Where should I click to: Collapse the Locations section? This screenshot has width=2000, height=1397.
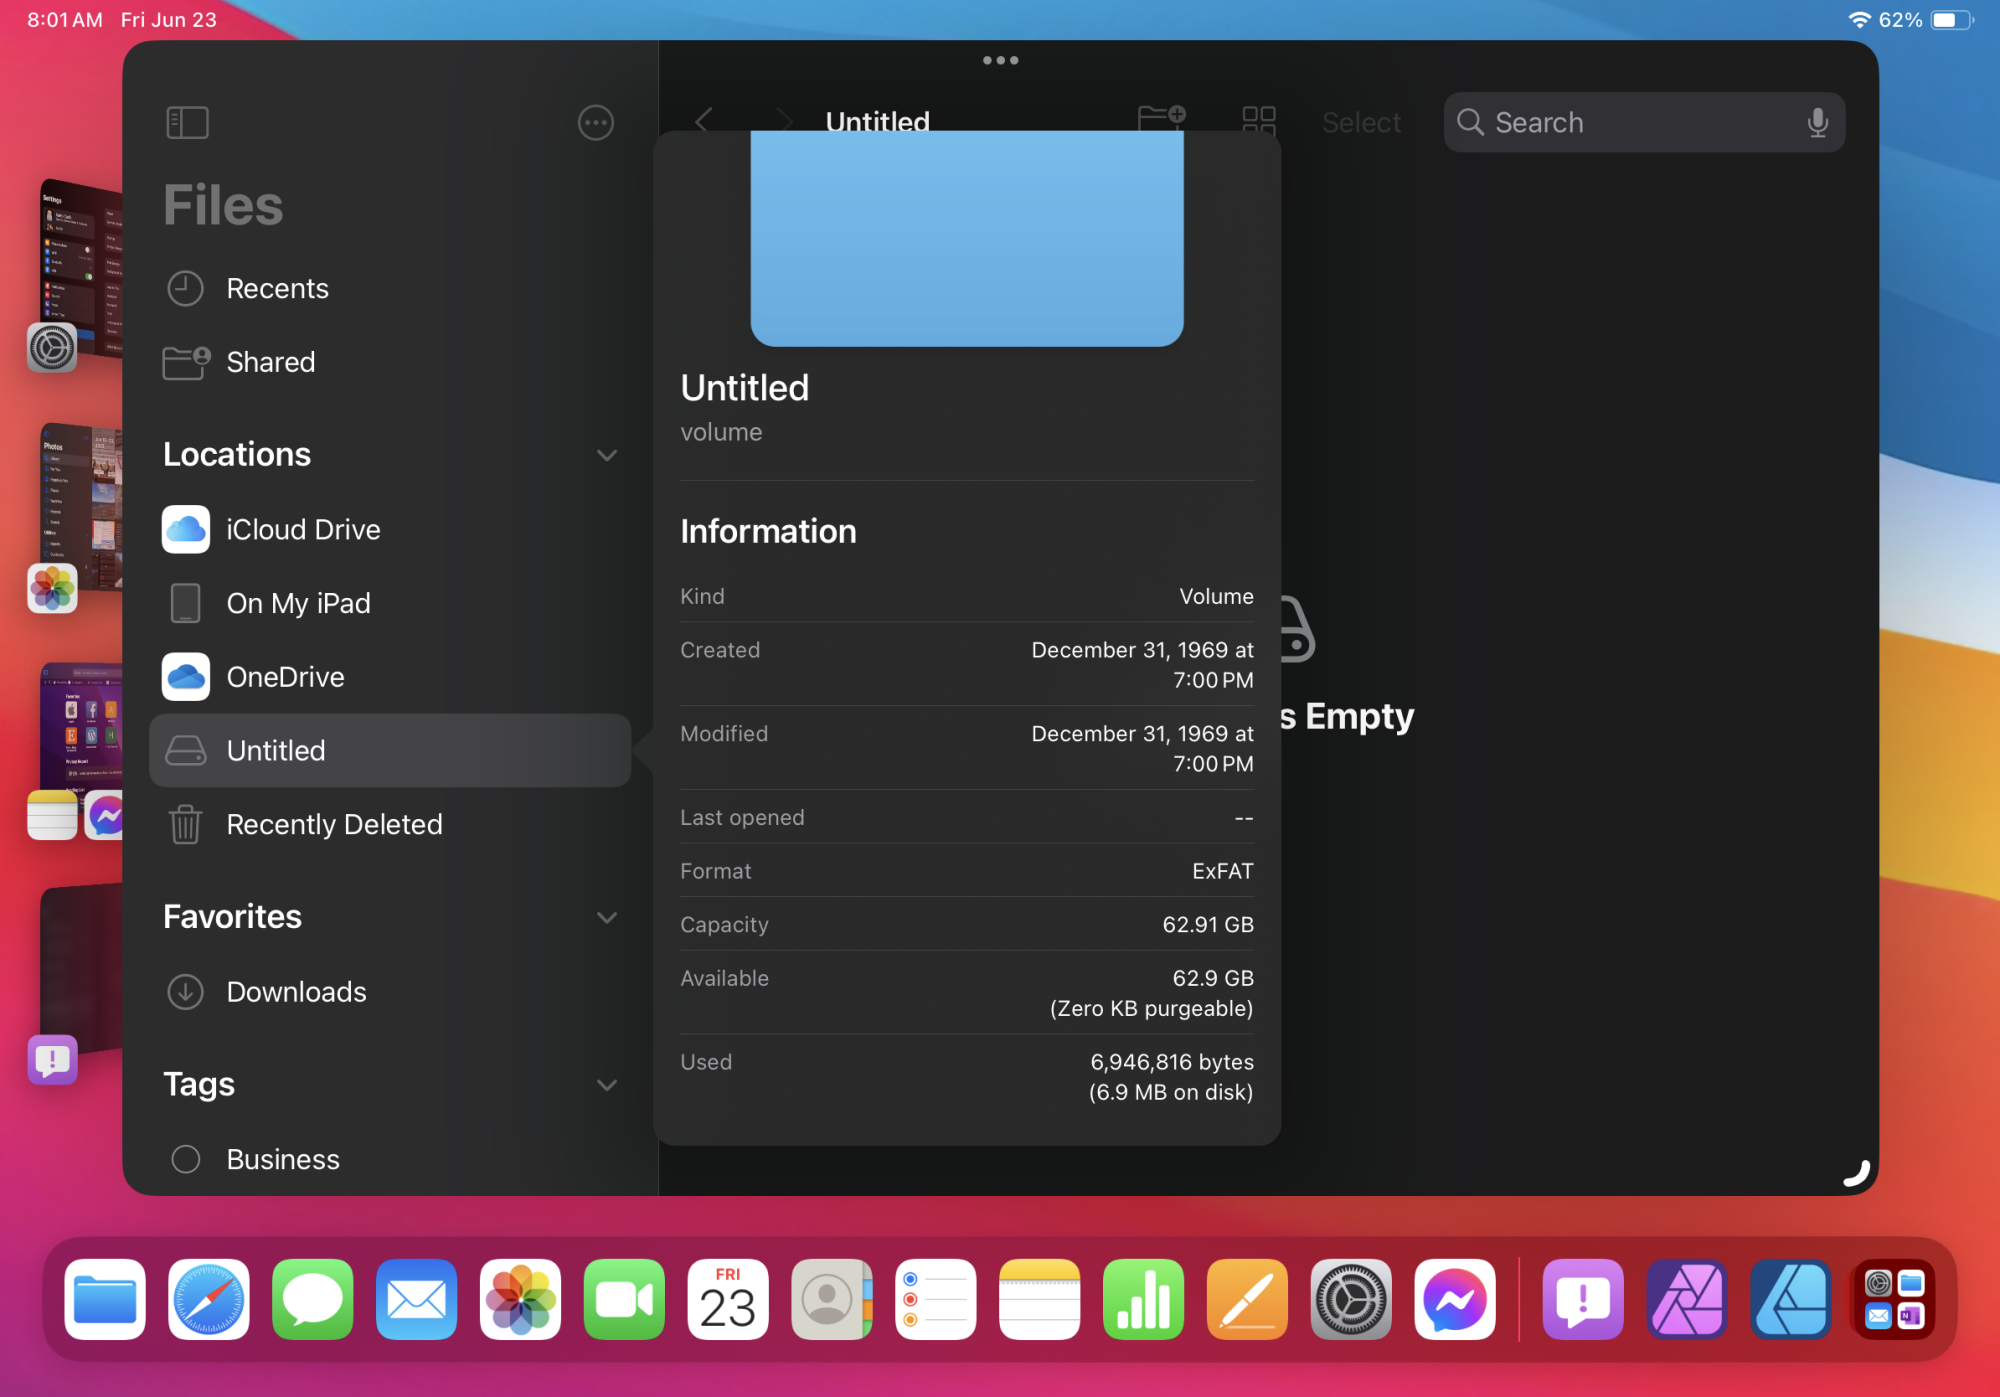[606, 455]
